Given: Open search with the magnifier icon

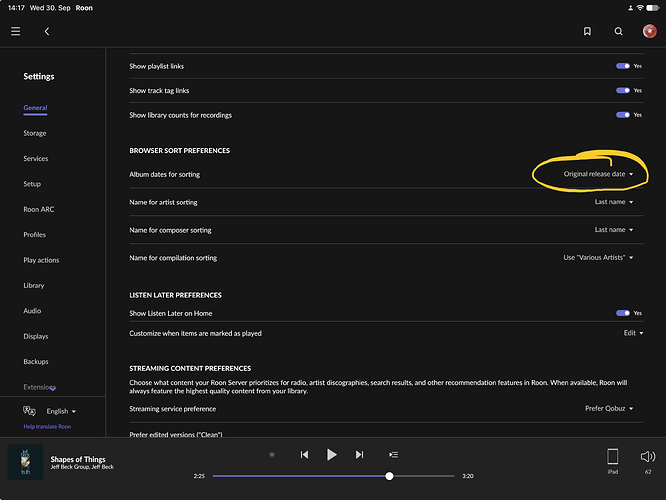Looking at the screenshot, I should point(618,31).
